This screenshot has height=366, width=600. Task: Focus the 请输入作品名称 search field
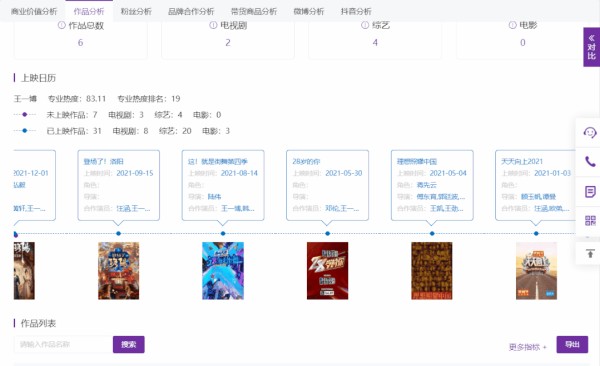pyautogui.click(x=64, y=344)
